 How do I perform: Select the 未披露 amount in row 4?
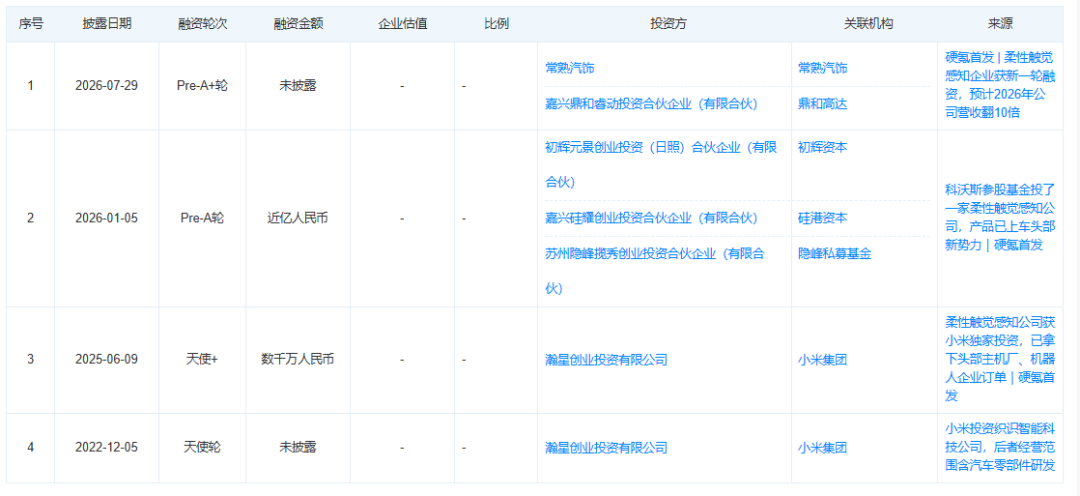tap(298, 448)
